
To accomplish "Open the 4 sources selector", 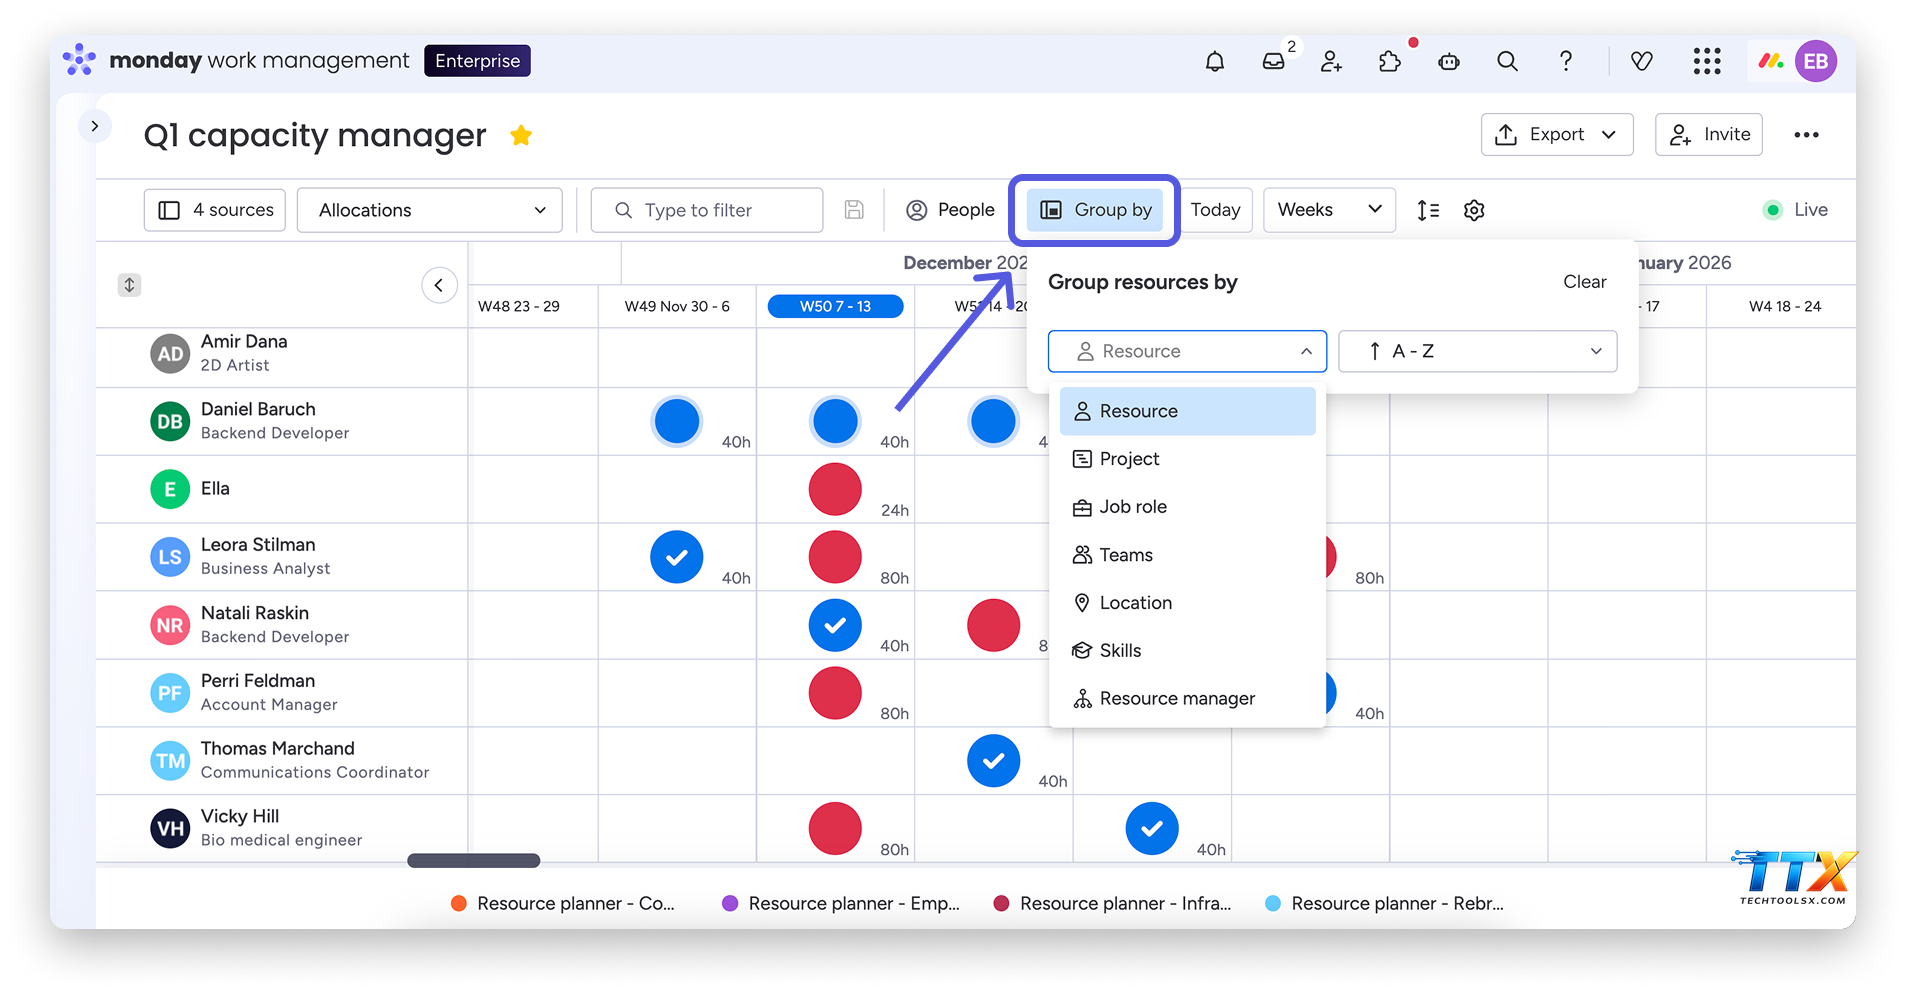I will (215, 210).
